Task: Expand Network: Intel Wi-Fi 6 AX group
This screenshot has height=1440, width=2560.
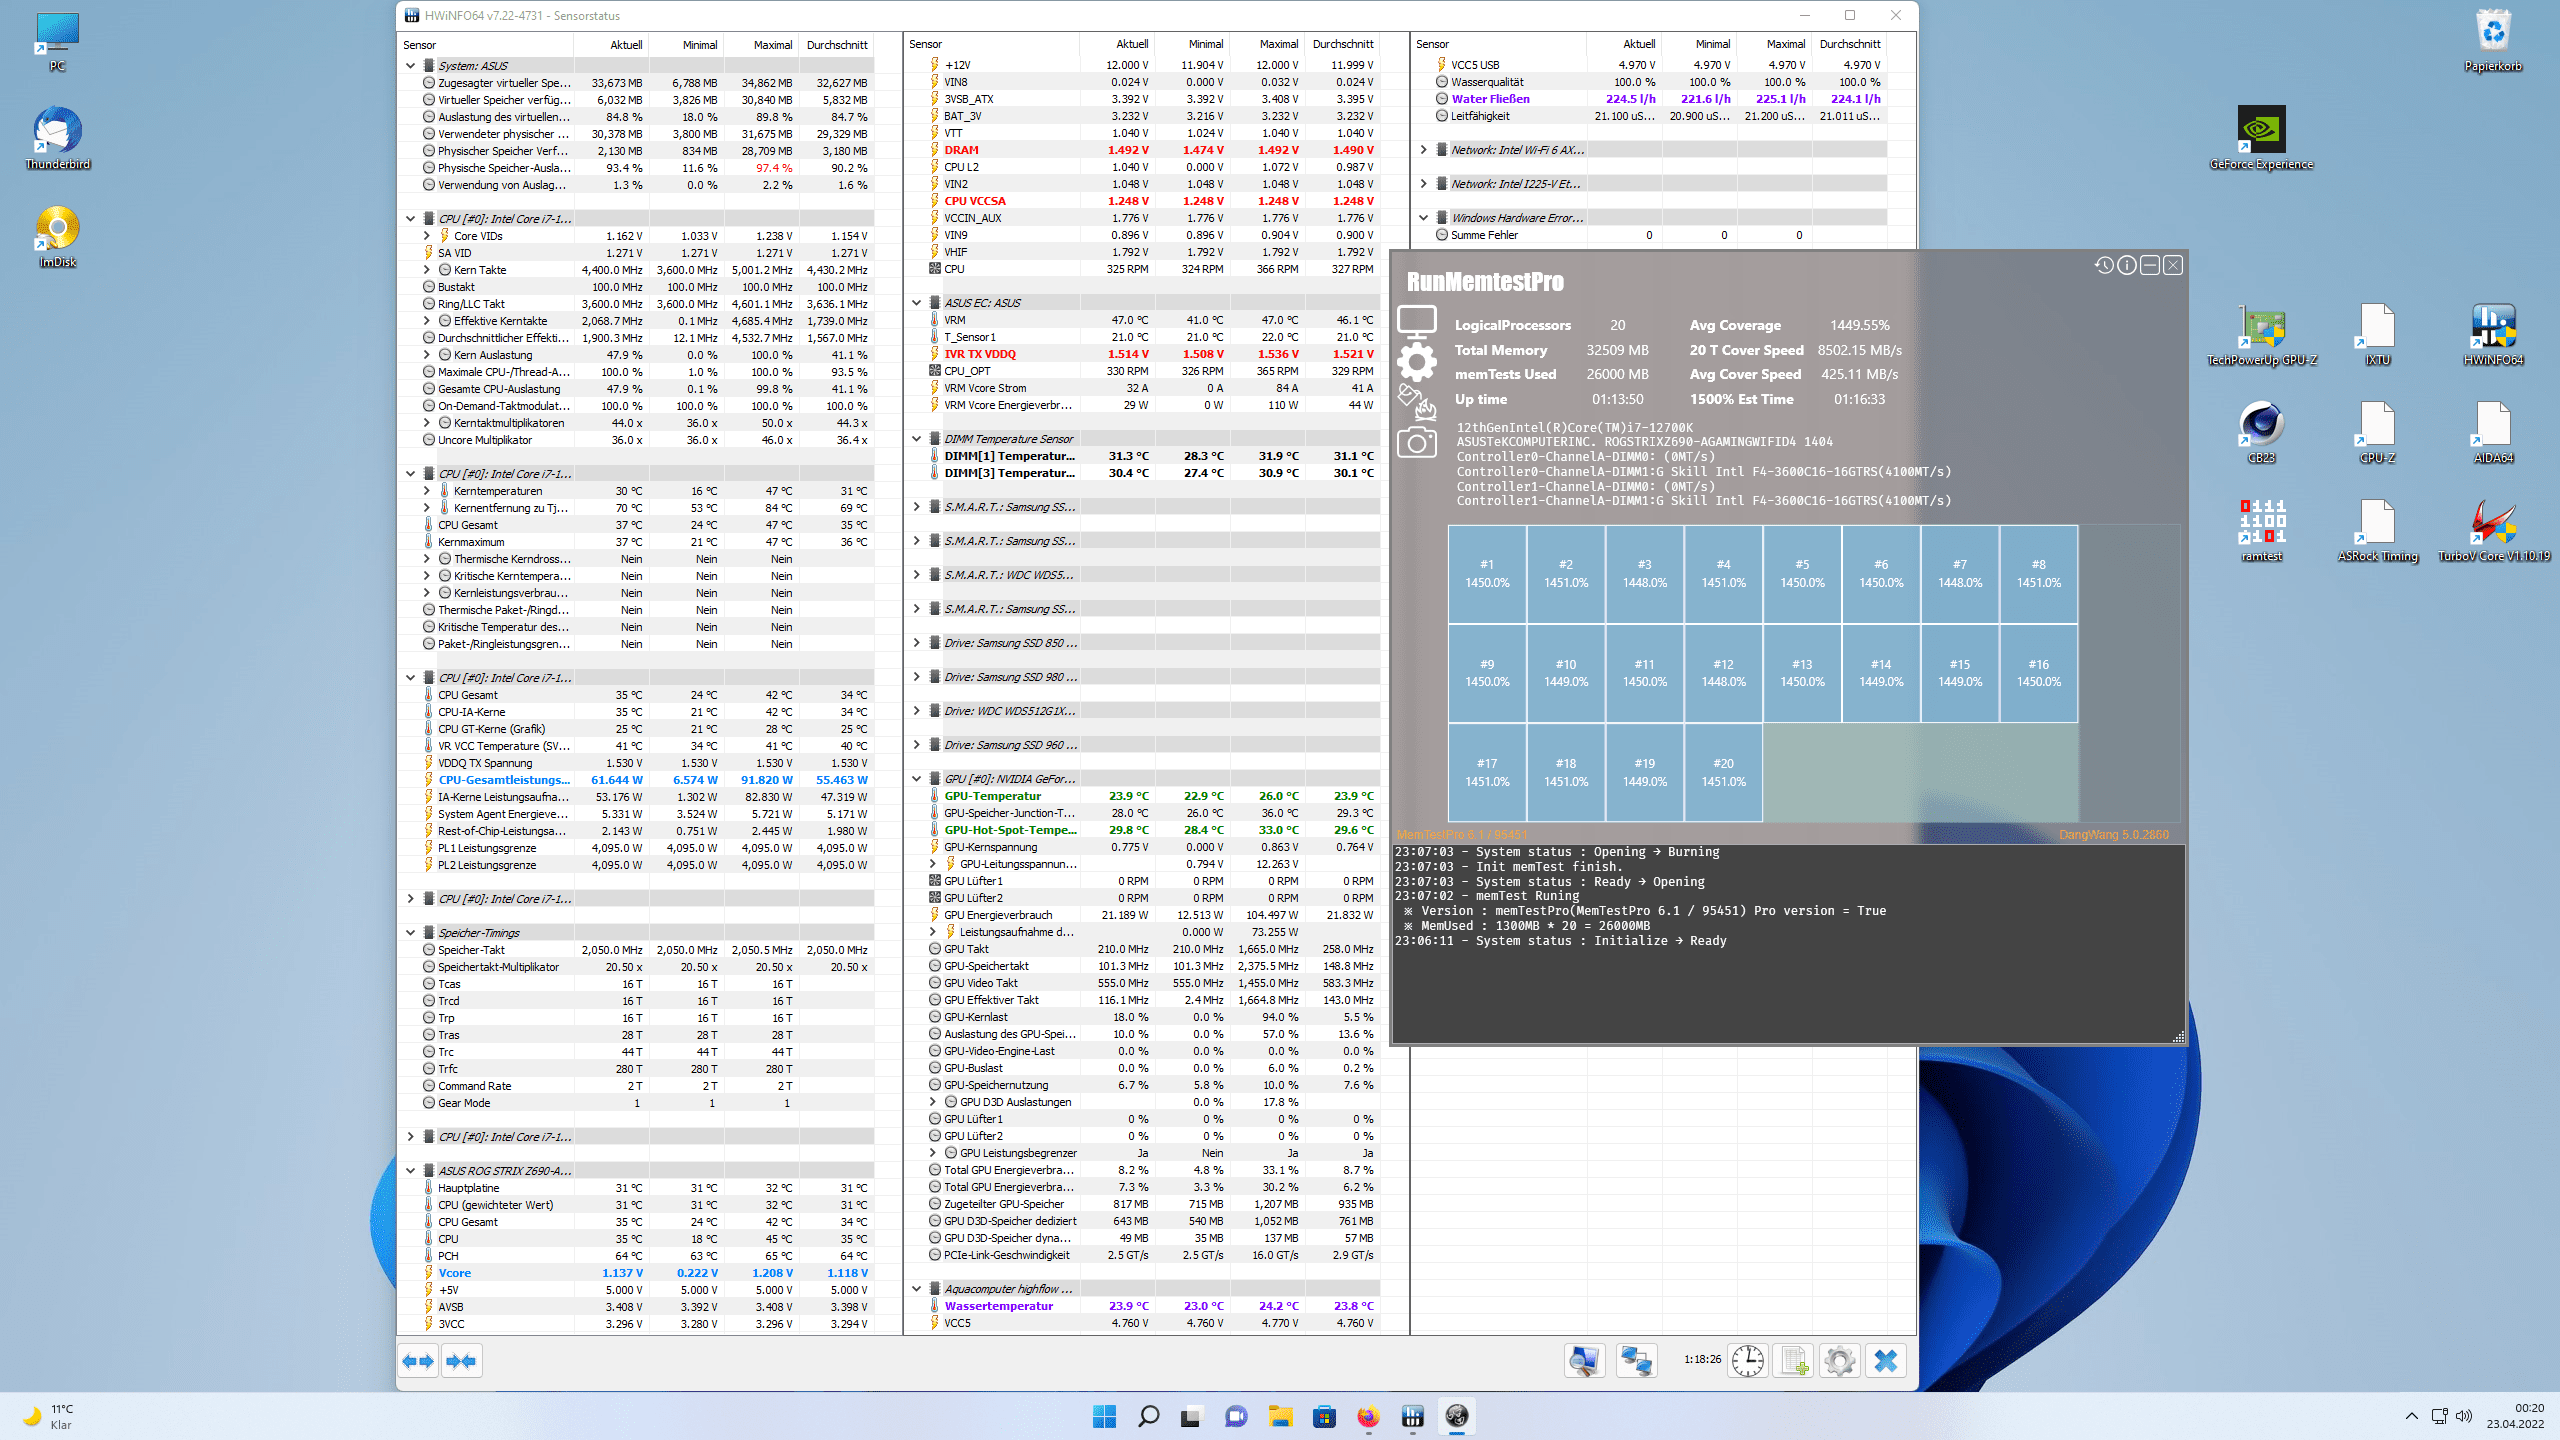Action: tap(1423, 150)
